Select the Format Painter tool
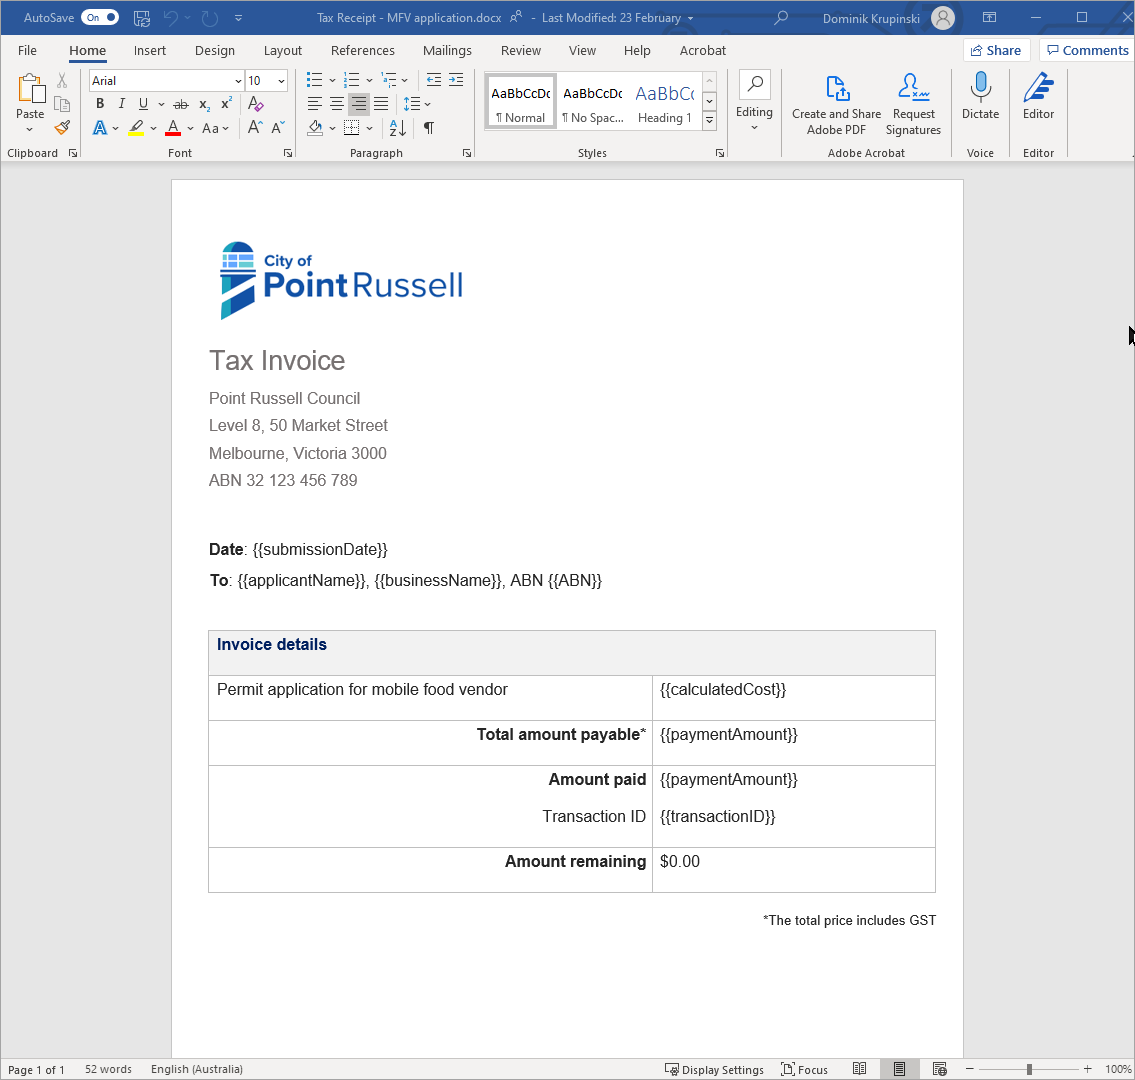The height and width of the screenshot is (1080, 1135). point(61,127)
